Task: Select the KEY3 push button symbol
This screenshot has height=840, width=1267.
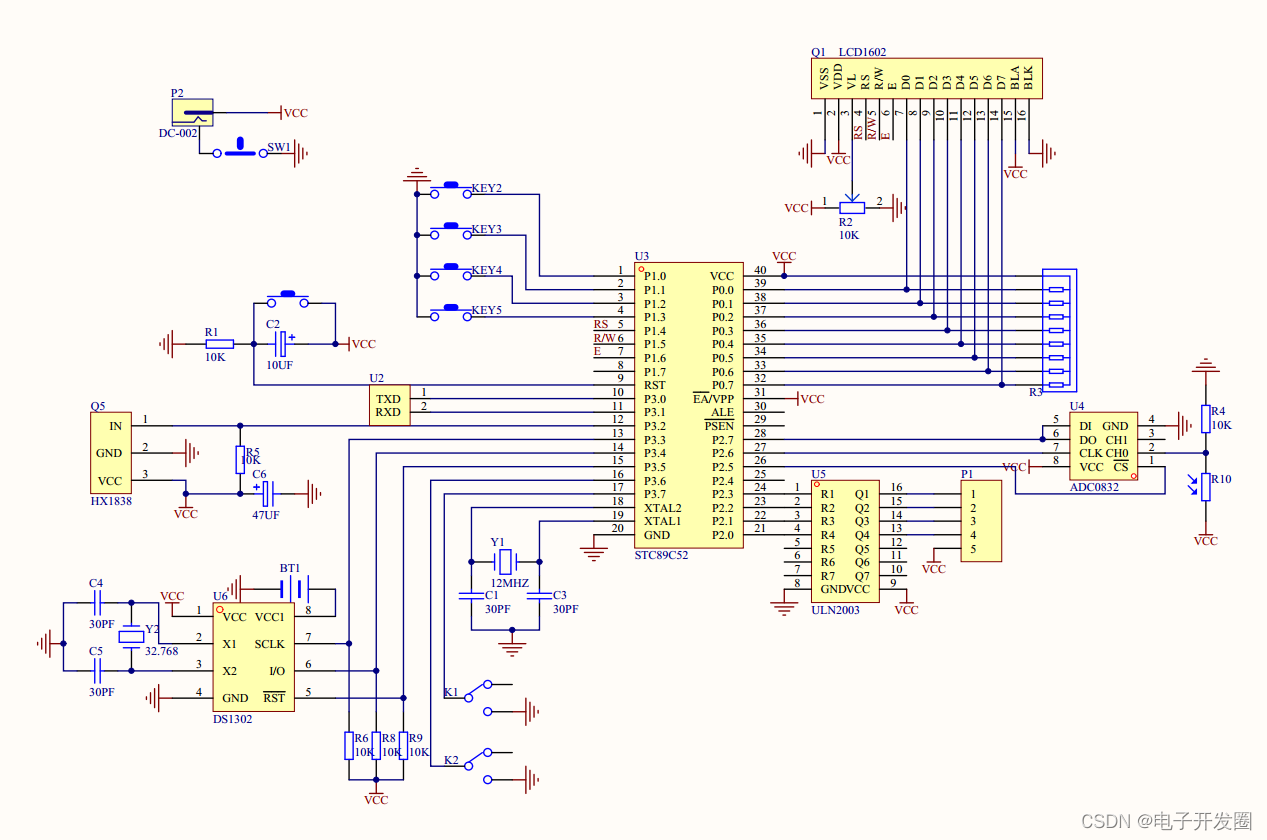Action: point(451,231)
